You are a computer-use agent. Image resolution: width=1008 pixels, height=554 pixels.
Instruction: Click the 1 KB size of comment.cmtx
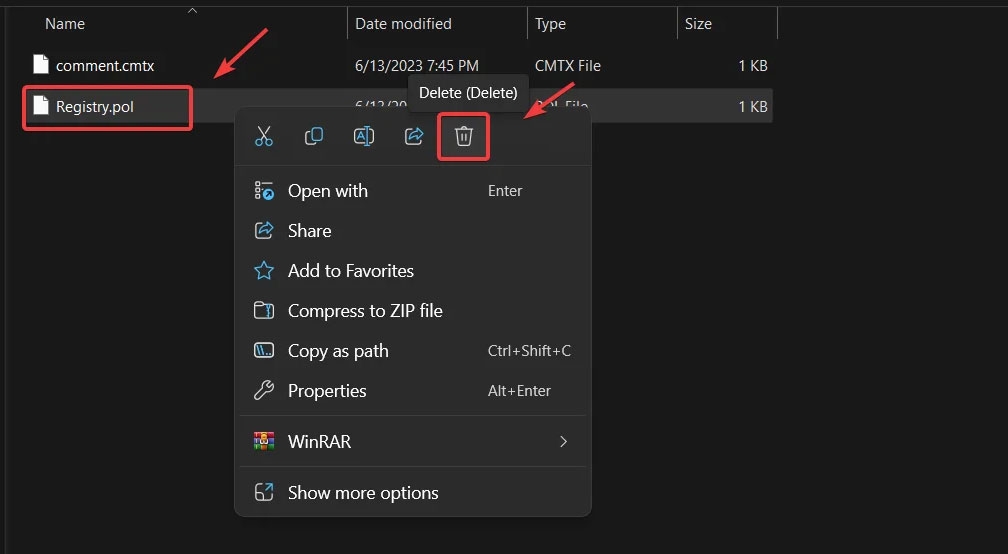[753, 66]
